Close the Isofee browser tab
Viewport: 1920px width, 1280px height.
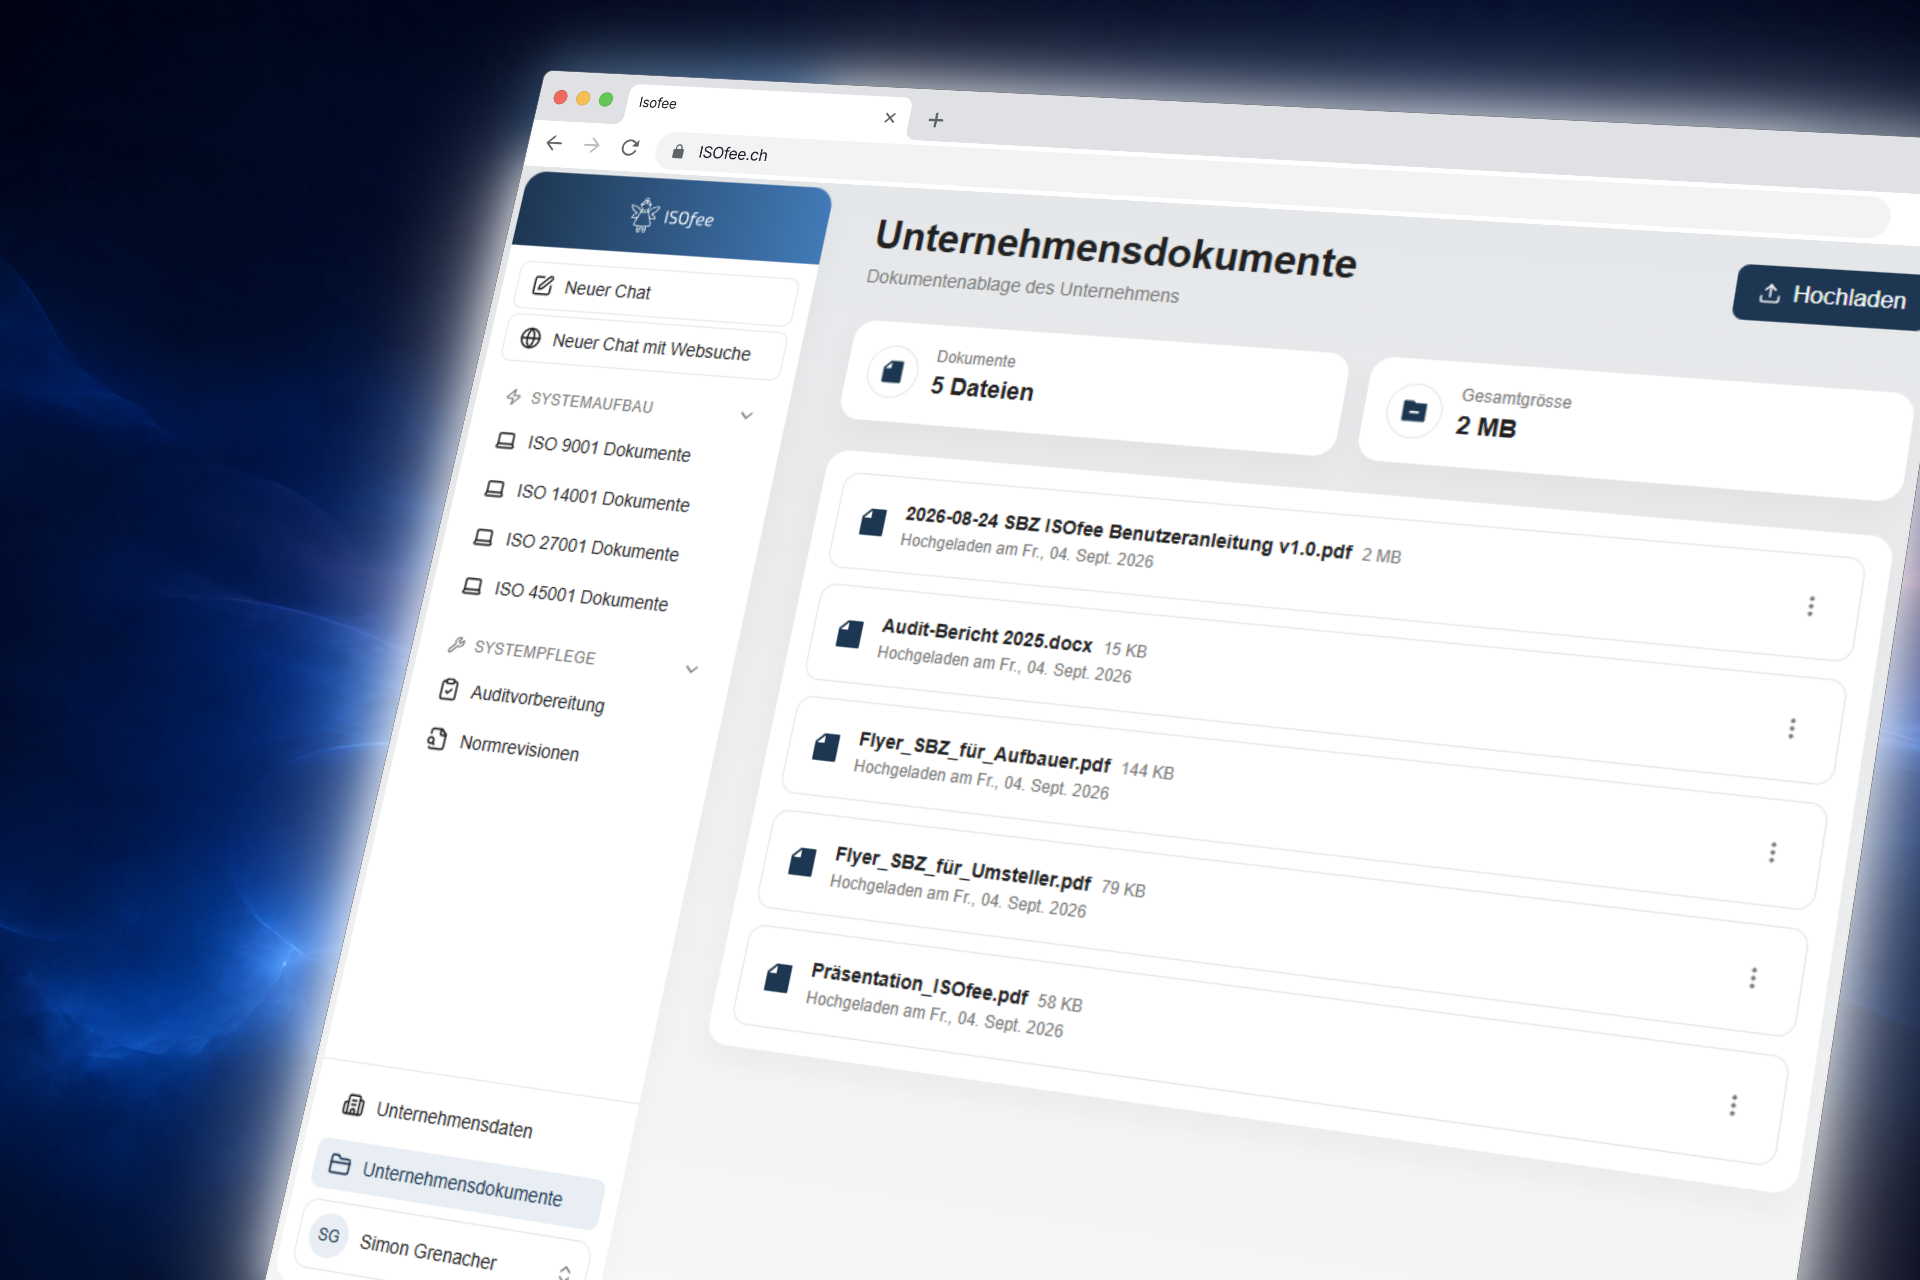coord(890,117)
